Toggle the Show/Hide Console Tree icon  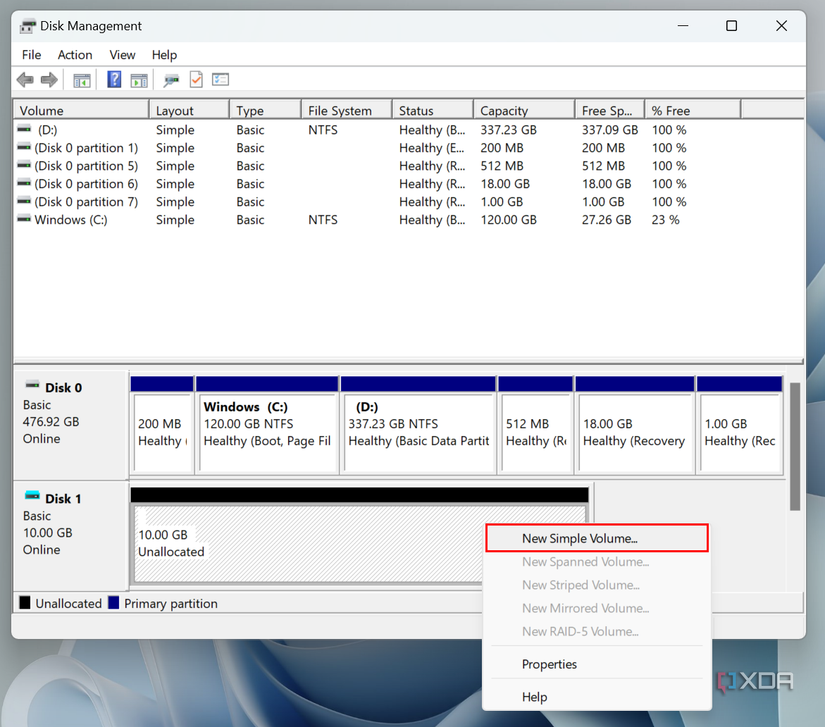(82, 80)
